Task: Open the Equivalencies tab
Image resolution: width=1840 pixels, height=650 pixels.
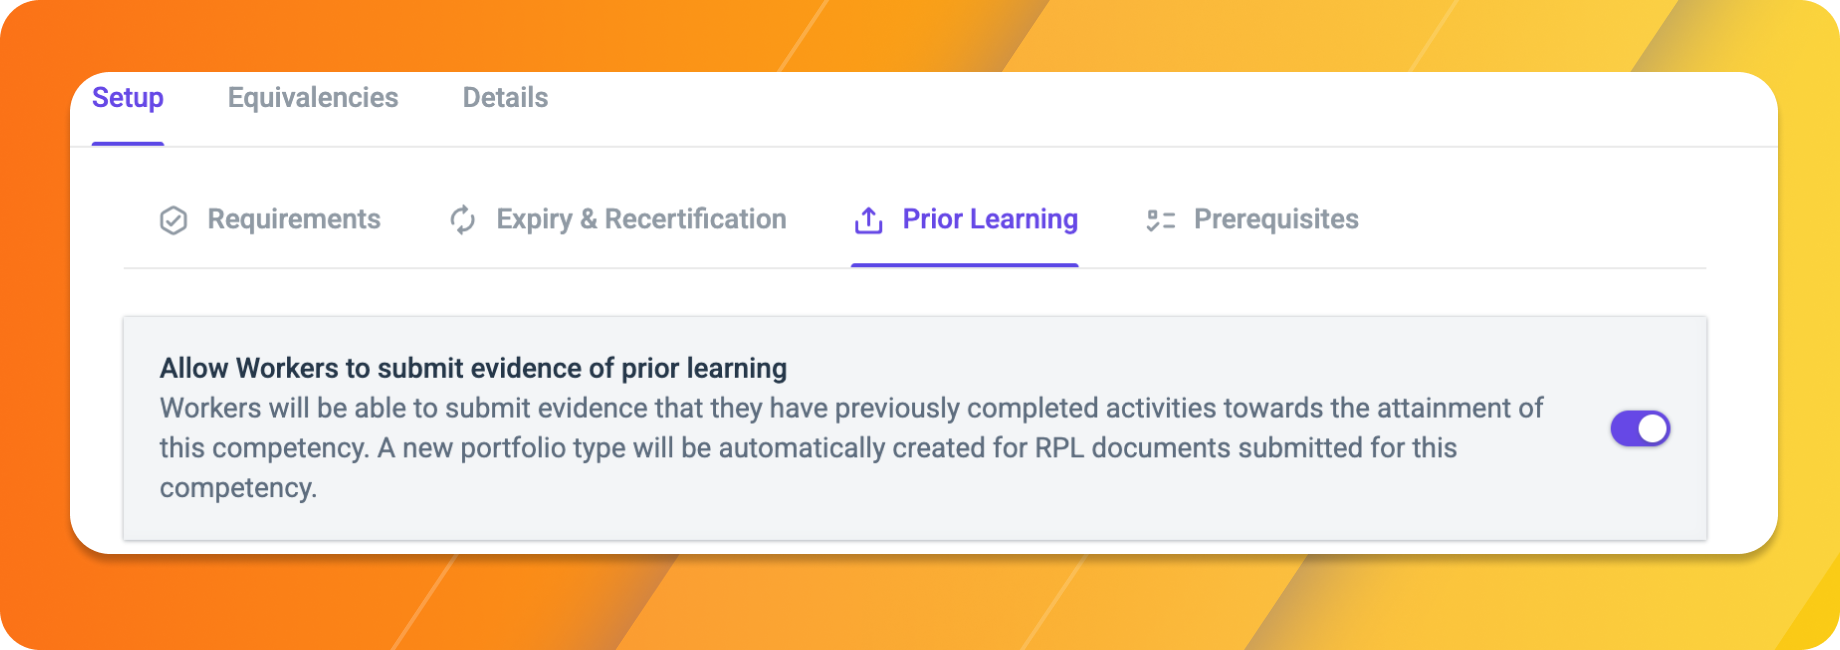Action: click(x=313, y=98)
